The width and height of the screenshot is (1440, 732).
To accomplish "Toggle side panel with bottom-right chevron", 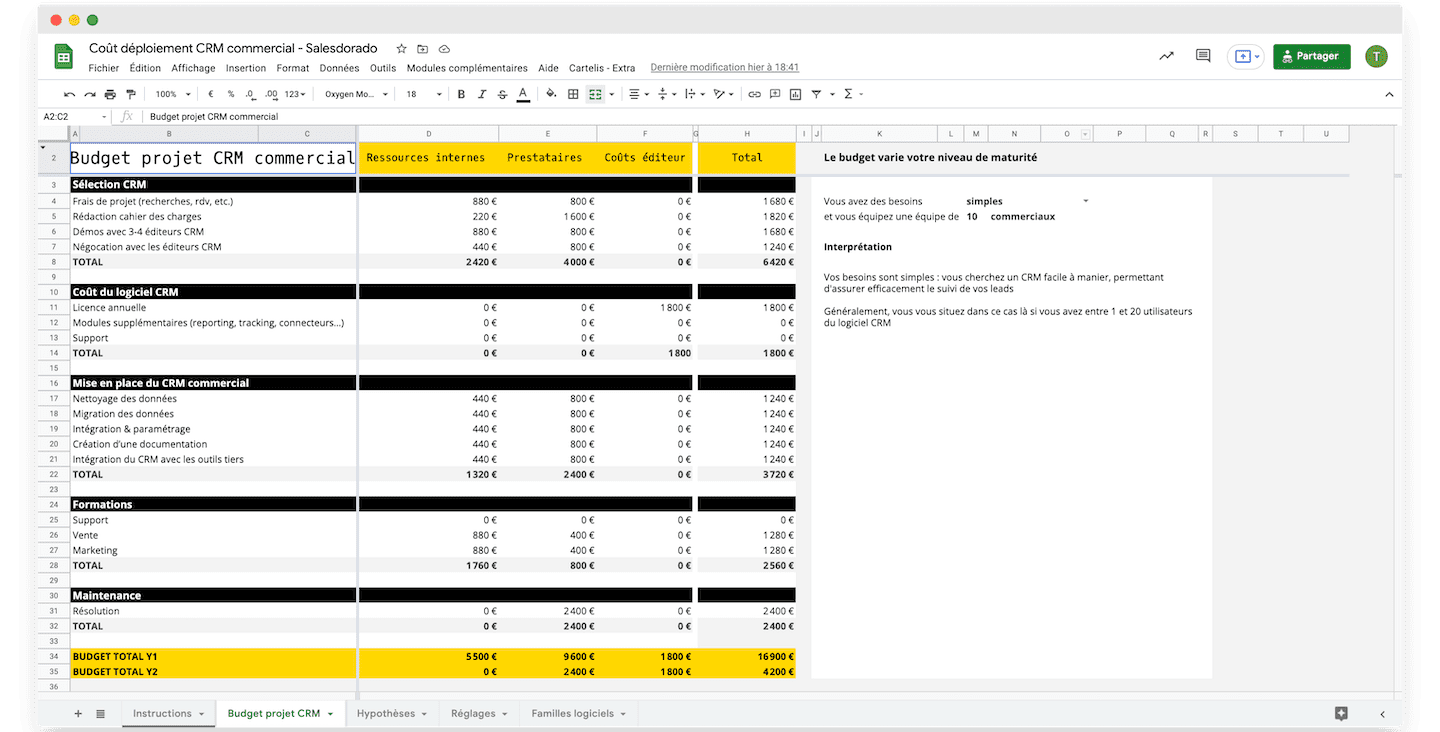I will (1382, 714).
